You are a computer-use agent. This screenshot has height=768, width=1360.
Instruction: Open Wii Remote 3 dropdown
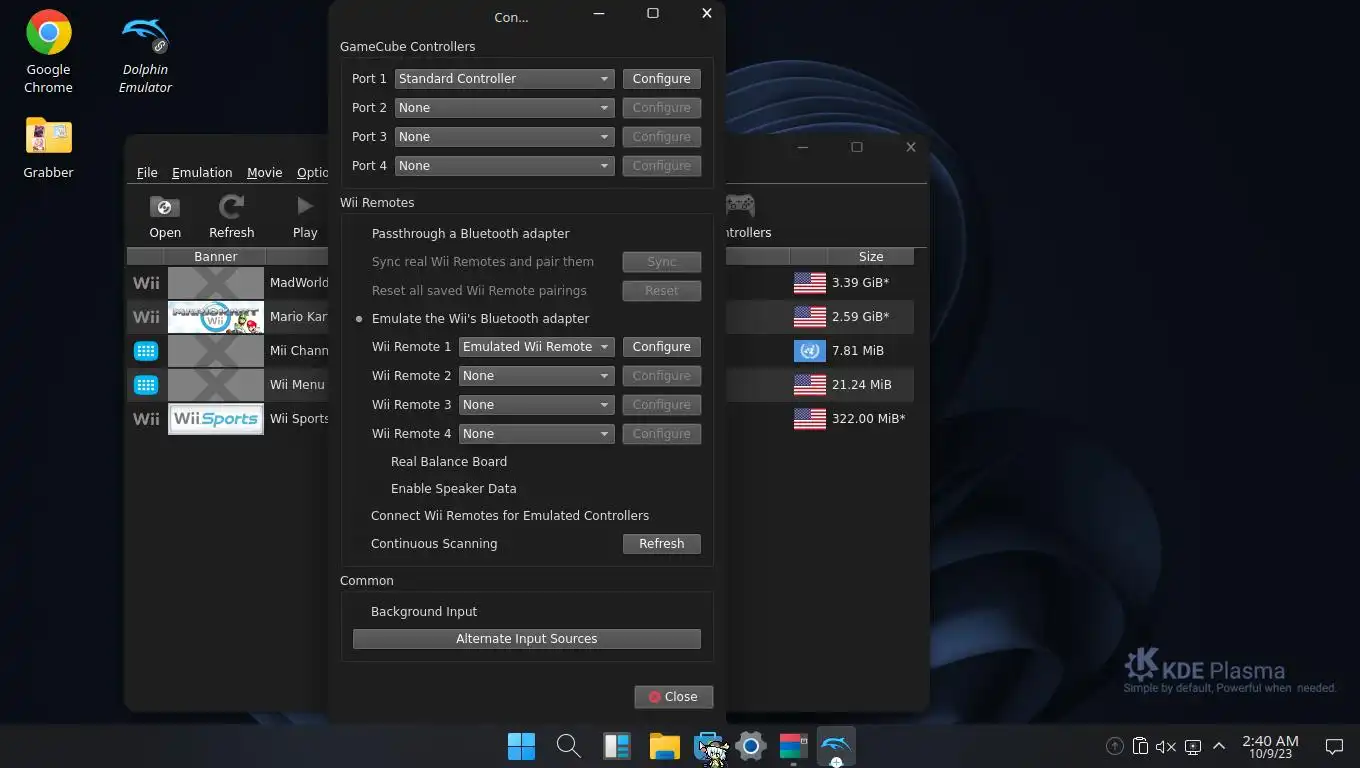pyautogui.click(x=536, y=404)
